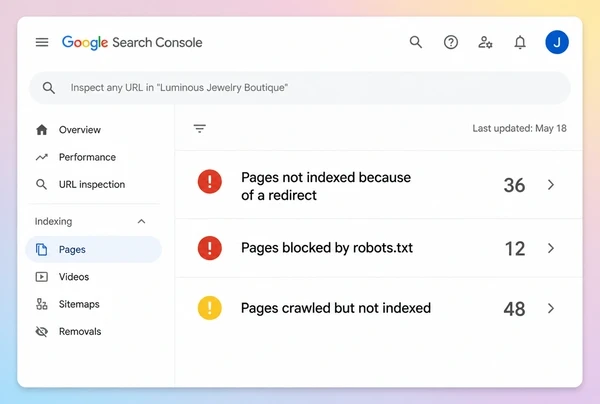This screenshot has height=404, width=600.
Task: Open URL inspection in sidebar
Action: click(x=92, y=184)
